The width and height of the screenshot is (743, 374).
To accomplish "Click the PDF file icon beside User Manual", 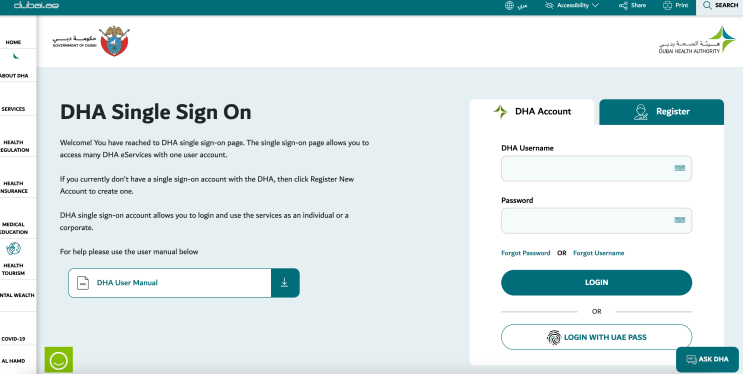I will pos(83,283).
